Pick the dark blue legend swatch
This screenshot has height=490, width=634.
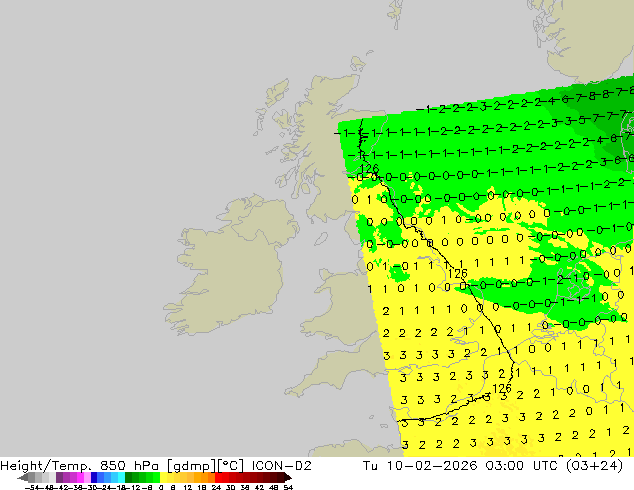pos(94,477)
